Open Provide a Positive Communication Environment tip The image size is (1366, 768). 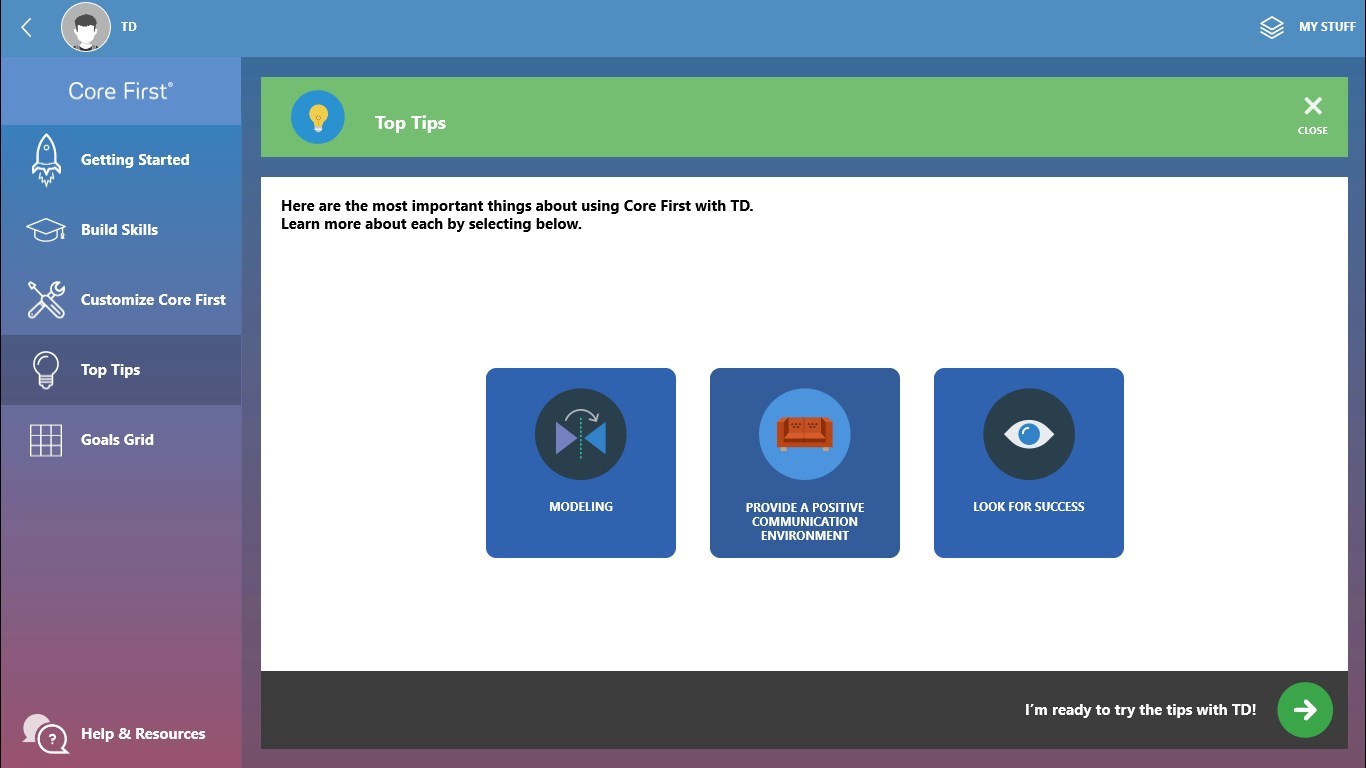pos(805,463)
